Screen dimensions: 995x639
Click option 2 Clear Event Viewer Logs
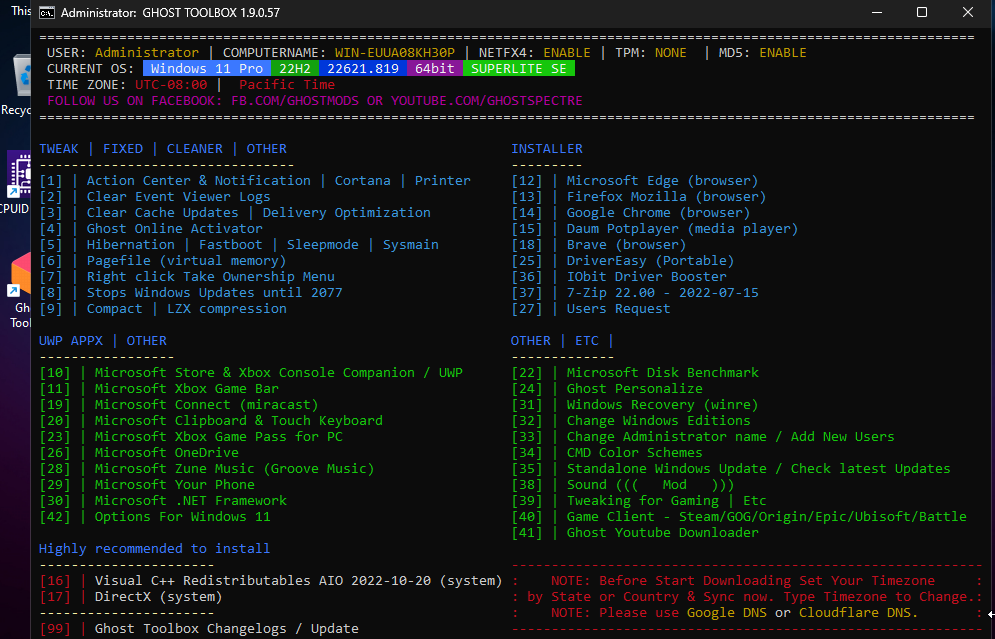(x=155, y=197)
